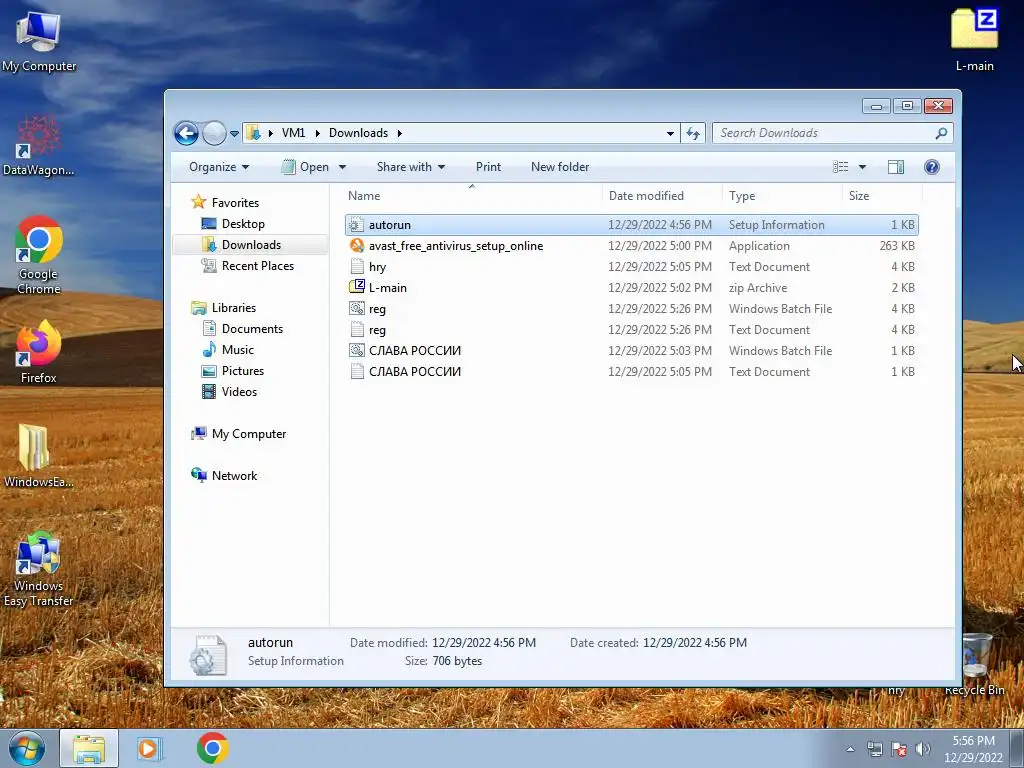Click Print in the toolbar

pos(488,167)
